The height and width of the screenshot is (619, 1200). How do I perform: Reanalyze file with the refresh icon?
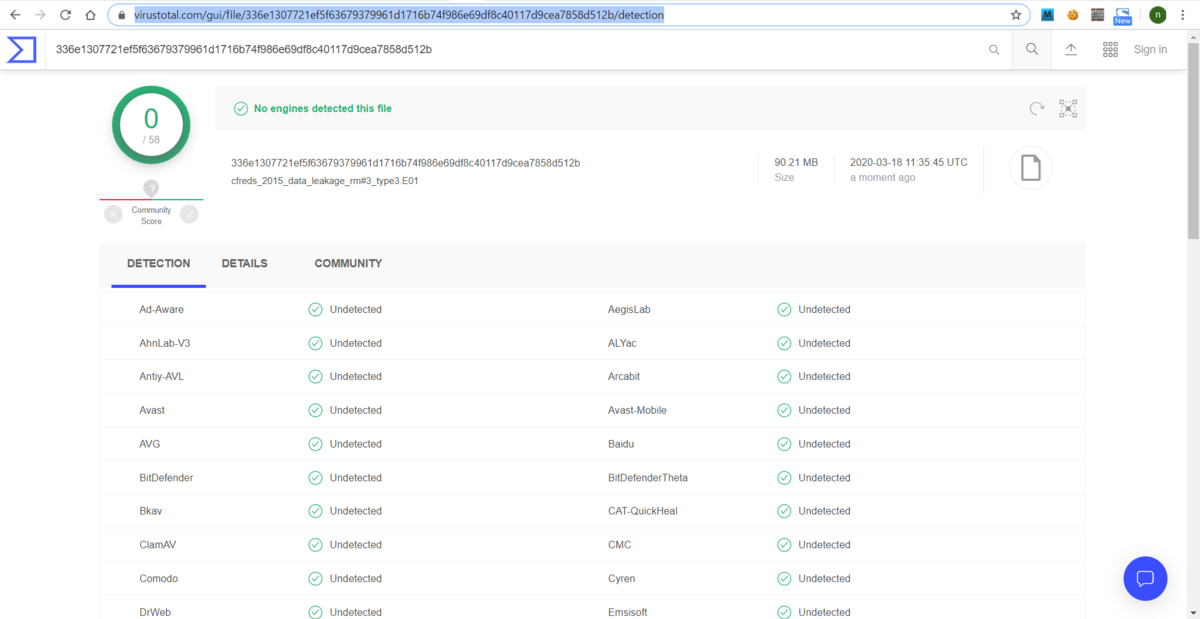click(1037, 108)
